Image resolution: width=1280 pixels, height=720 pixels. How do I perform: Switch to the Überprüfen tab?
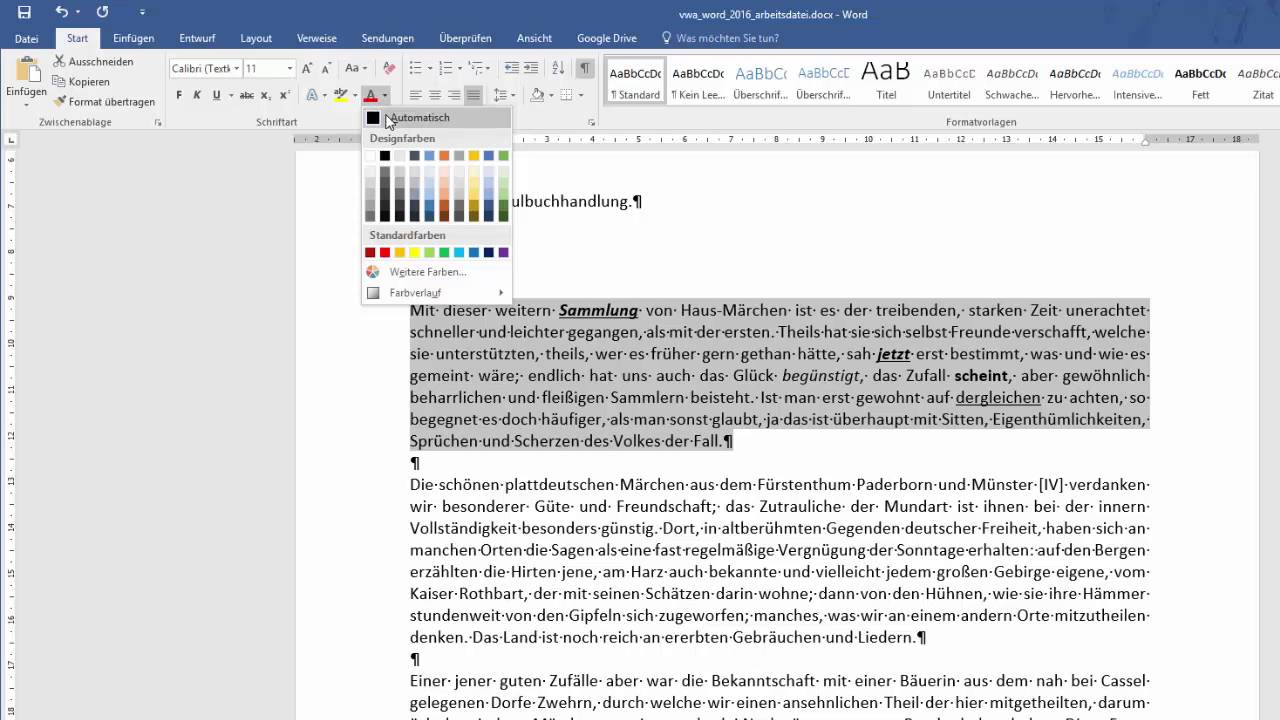[x=465, y=38]
